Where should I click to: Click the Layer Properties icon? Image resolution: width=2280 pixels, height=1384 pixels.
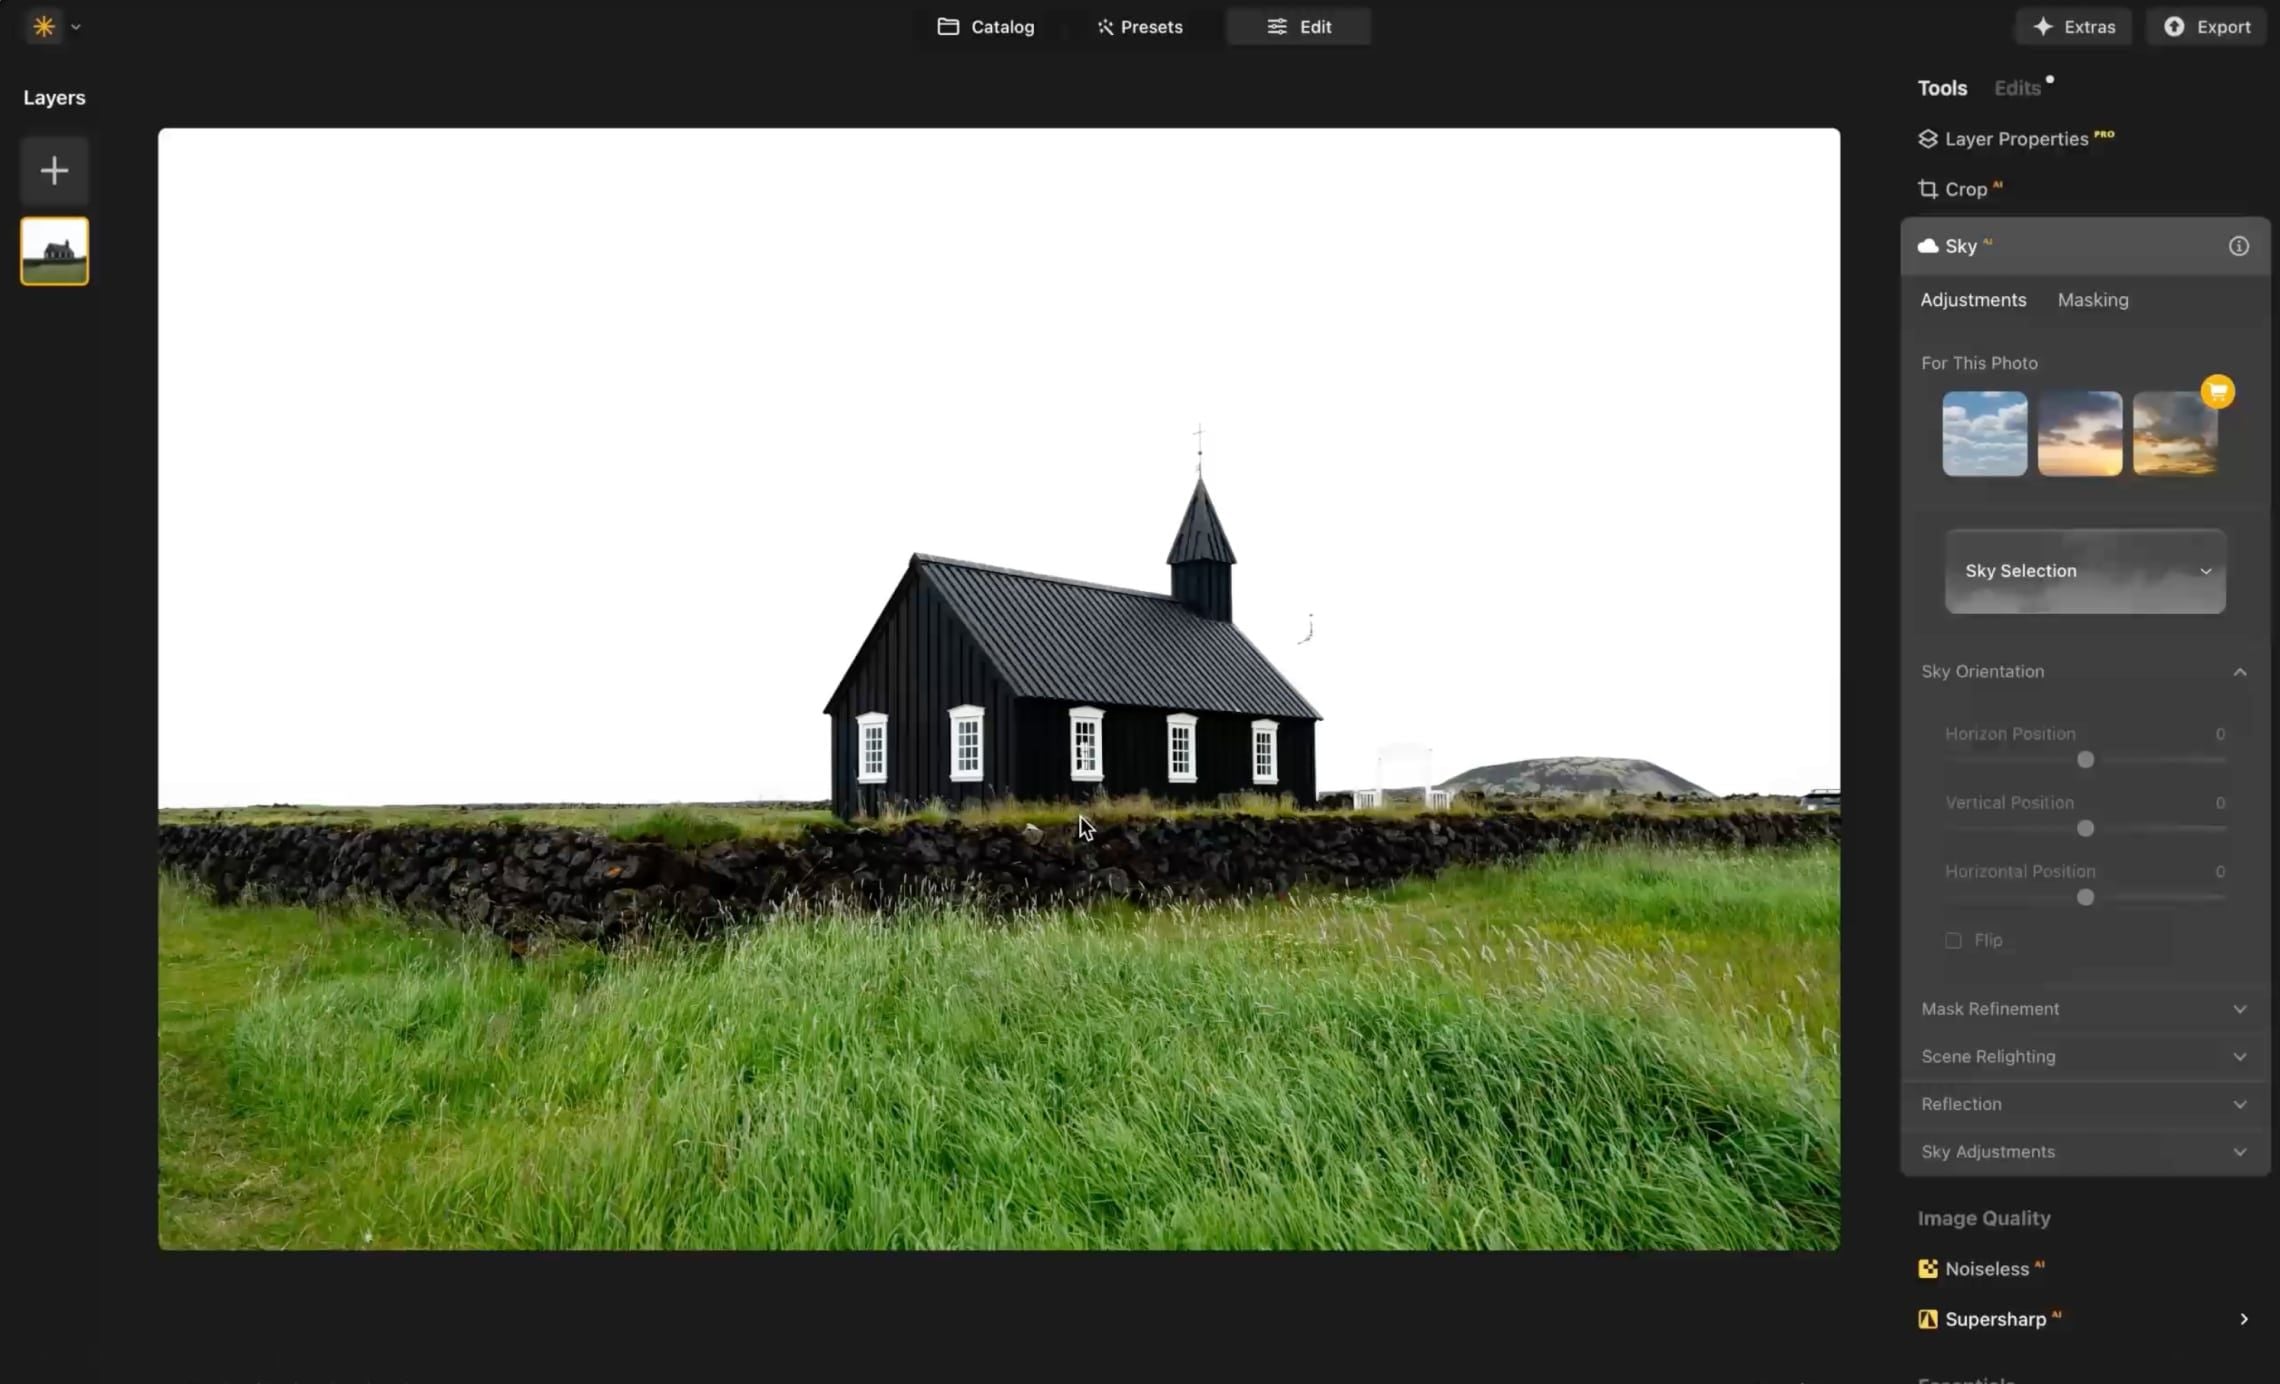(1928, 139)
